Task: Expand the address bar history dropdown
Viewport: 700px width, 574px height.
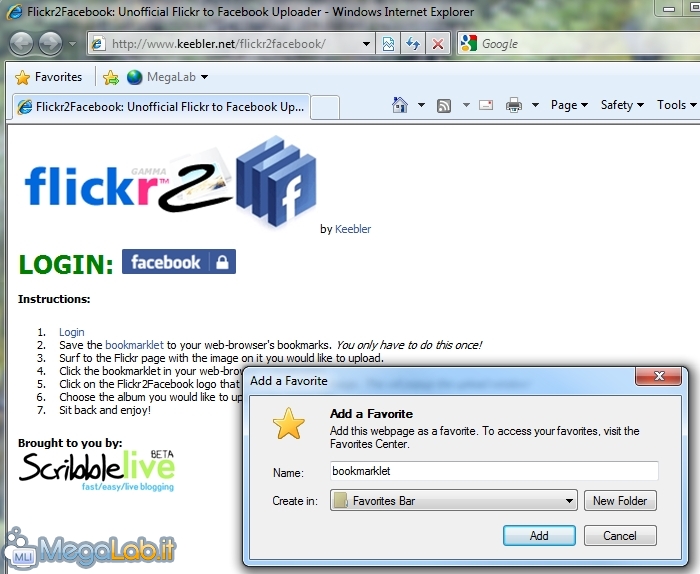Action: point(366,44)
